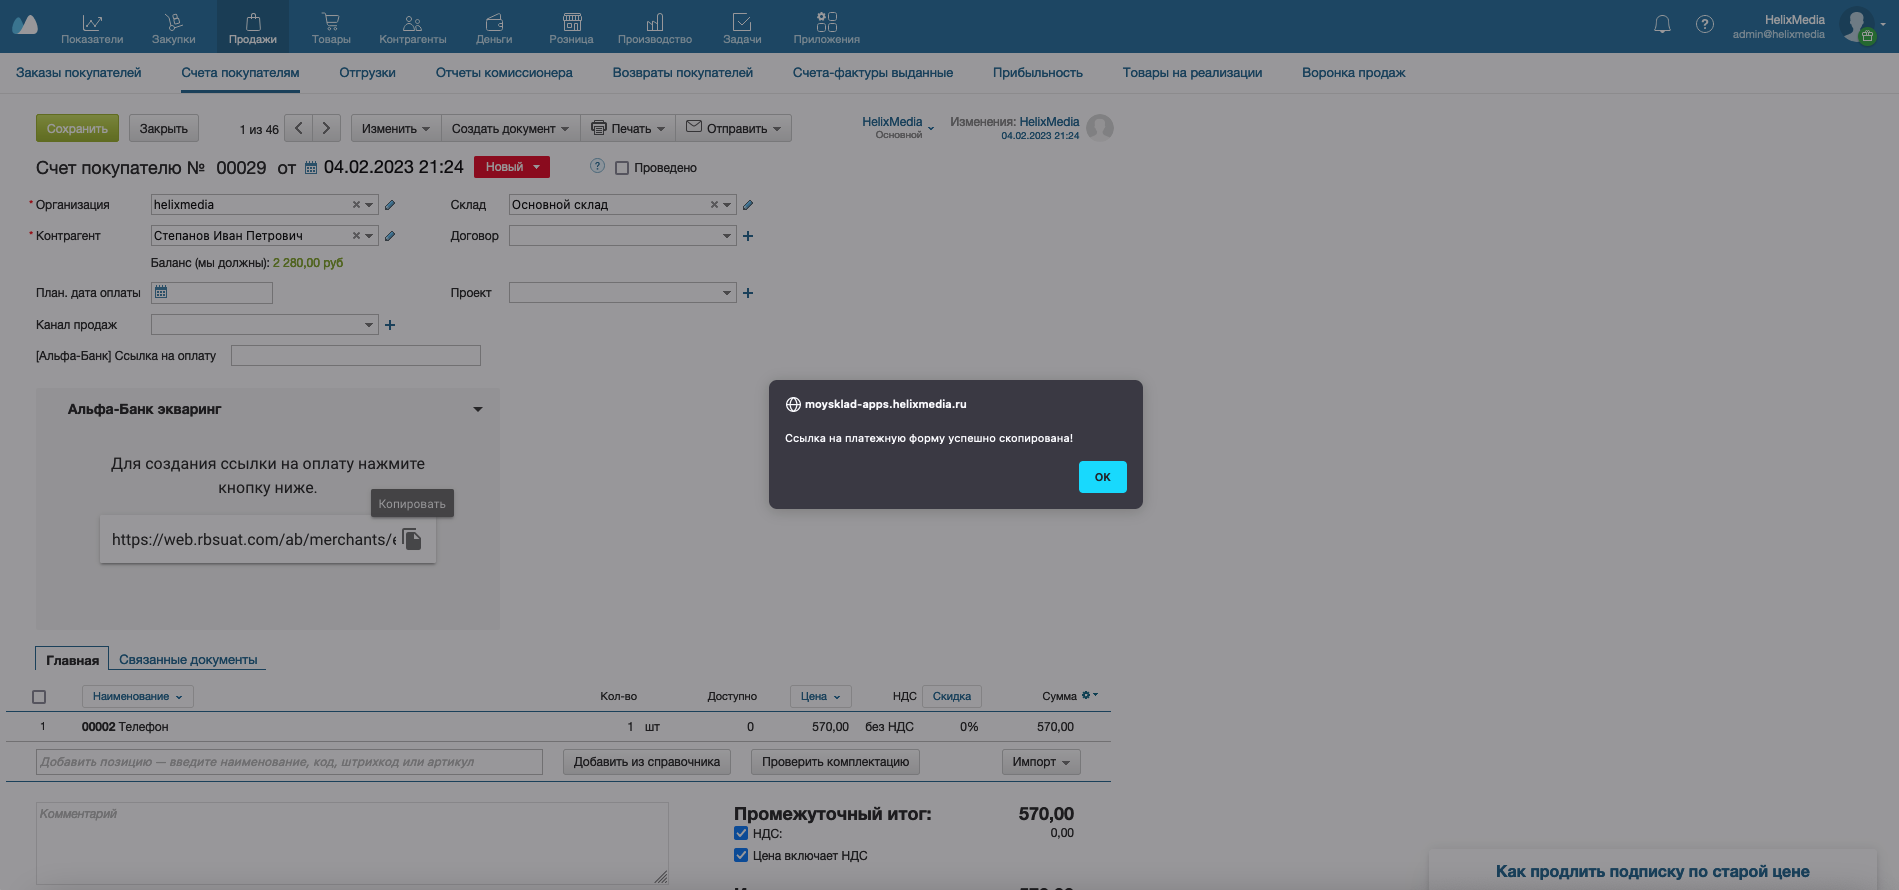
Task: Switch to Связанные документы tab
Action: point(188,660)
